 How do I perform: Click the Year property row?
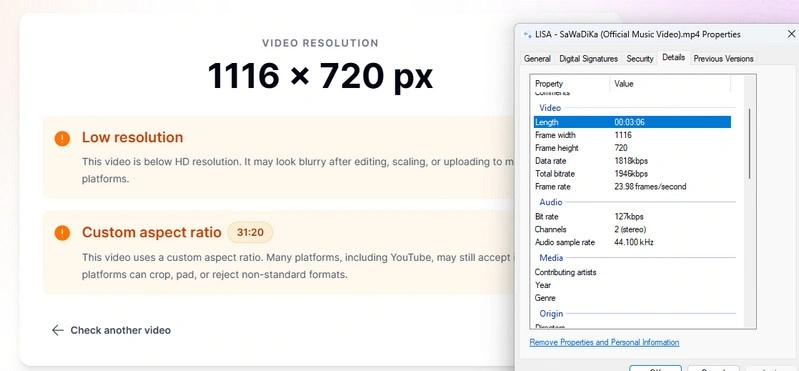(x=632, y=285)
